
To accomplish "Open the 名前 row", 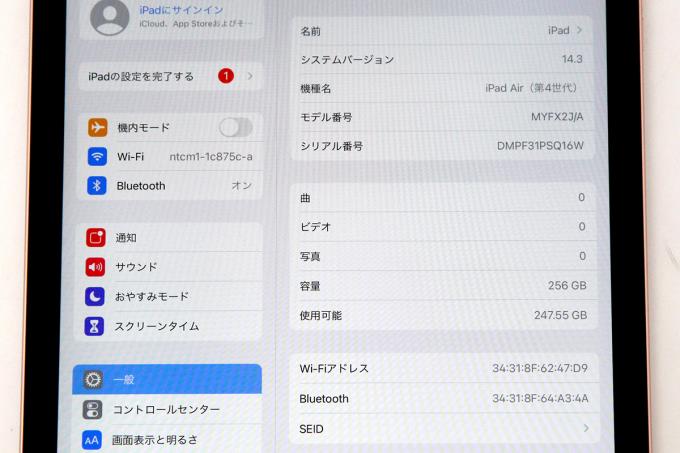I will pyautogui.click(x=441, y=31).
